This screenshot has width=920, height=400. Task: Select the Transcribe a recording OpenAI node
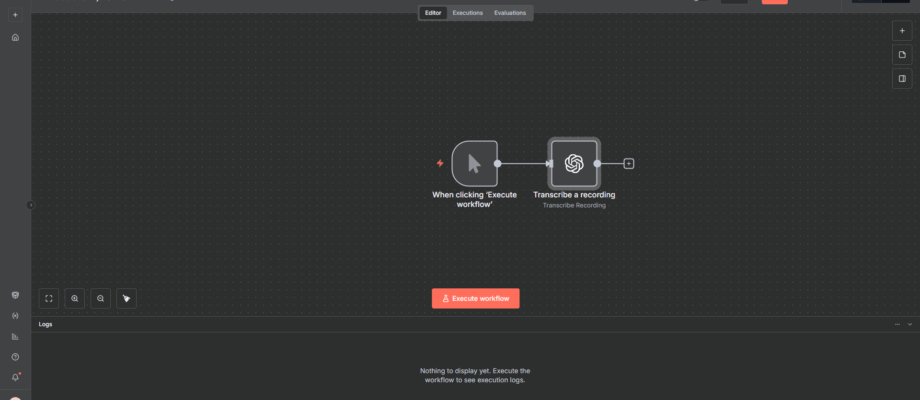(x=574, y=163)
